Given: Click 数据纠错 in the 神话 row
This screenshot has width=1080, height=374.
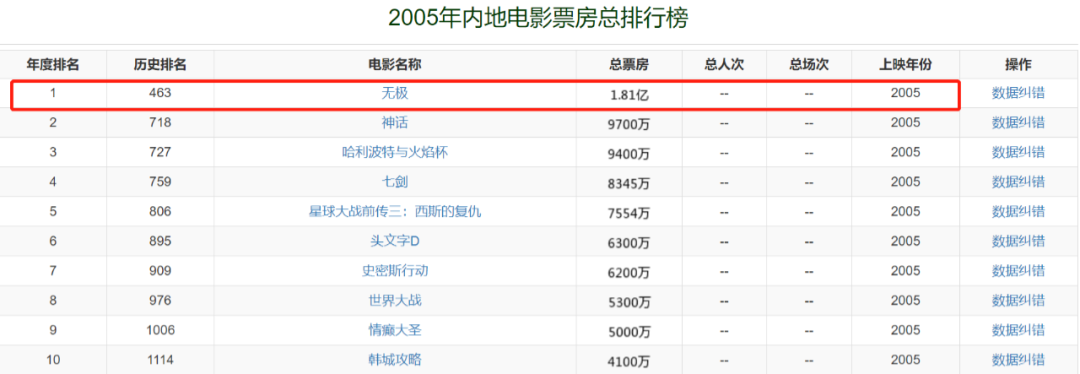Looking at the screenshot, I should point(1018,123).
